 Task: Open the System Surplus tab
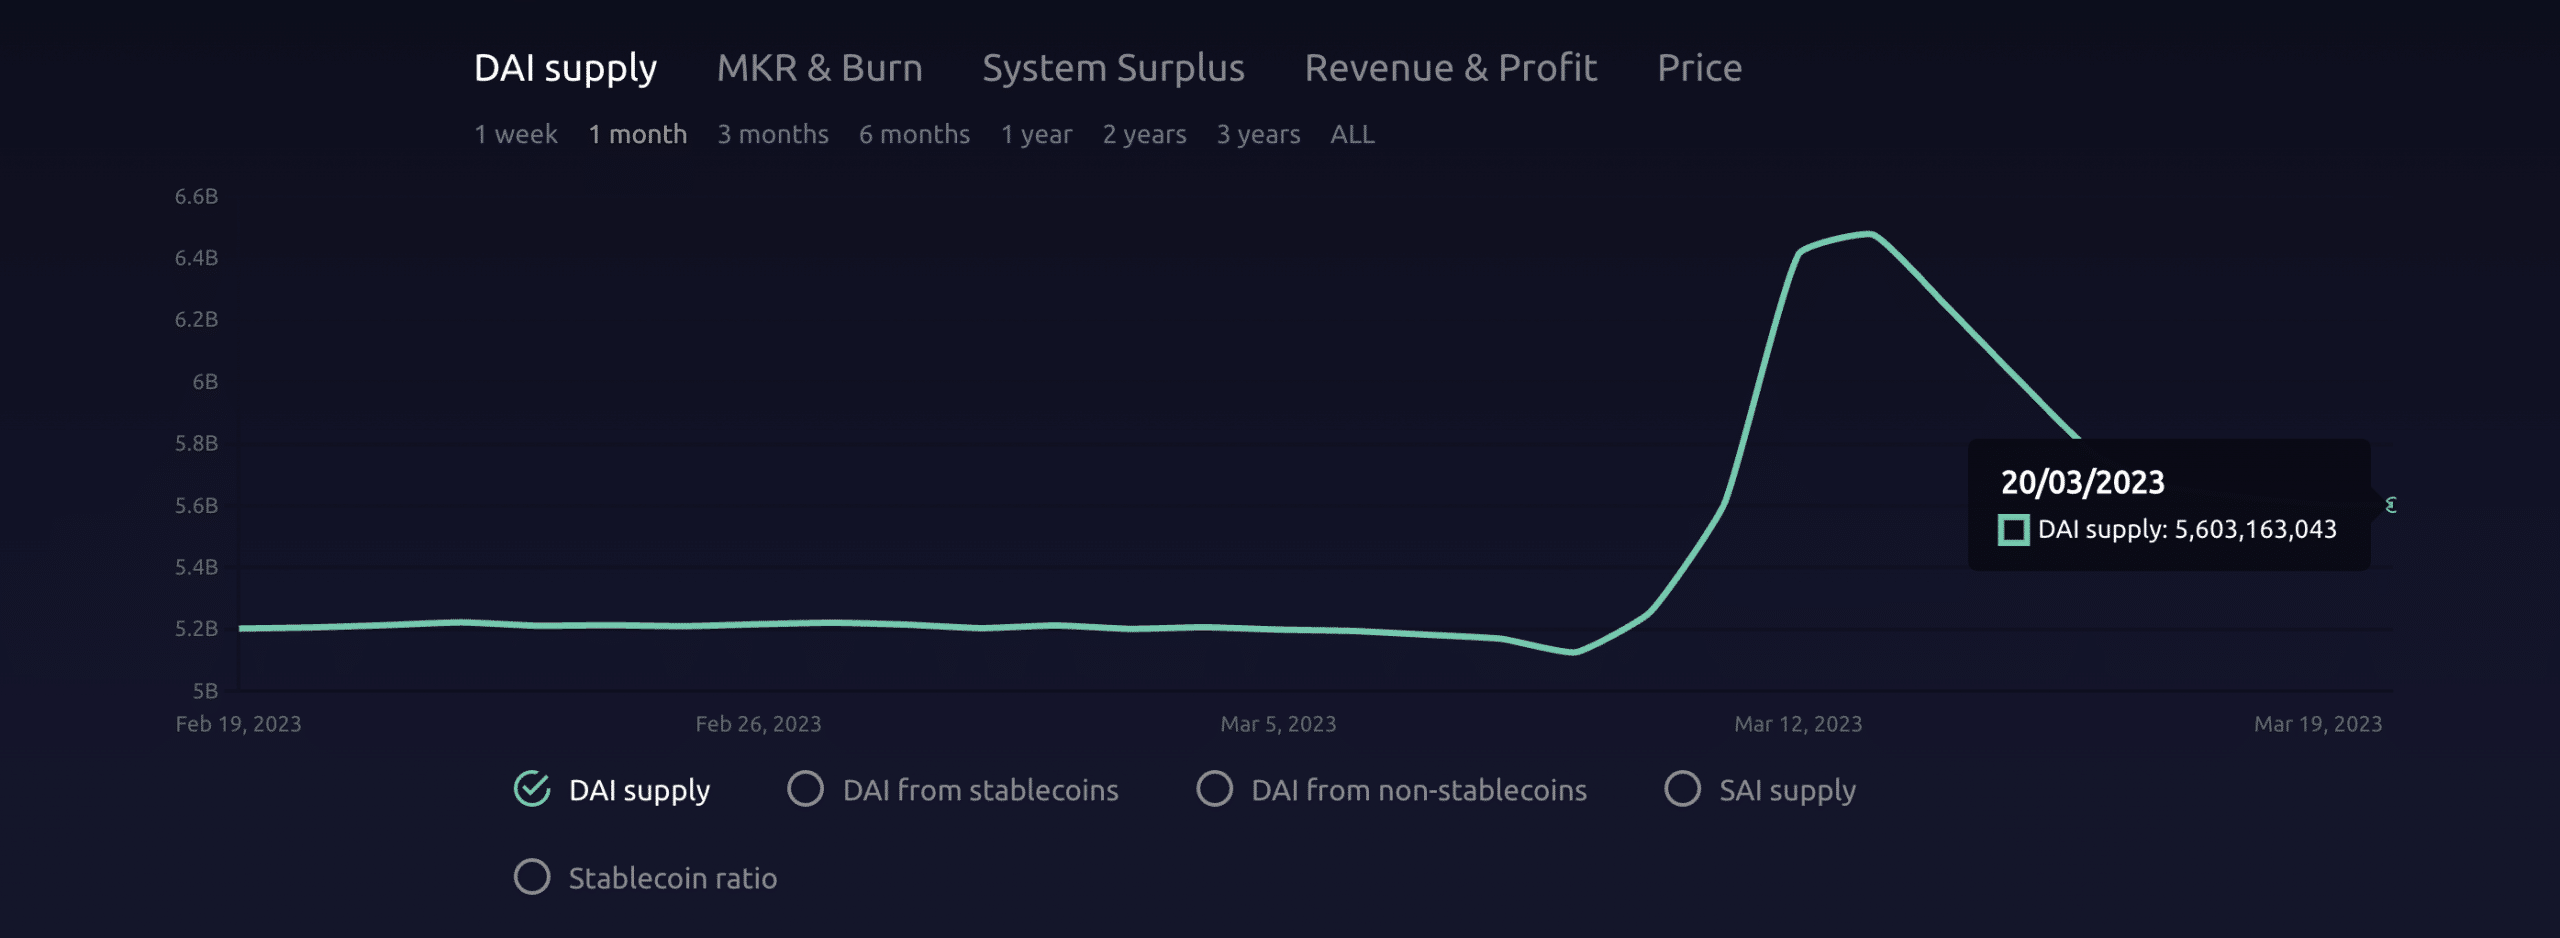pos(1114,67)
